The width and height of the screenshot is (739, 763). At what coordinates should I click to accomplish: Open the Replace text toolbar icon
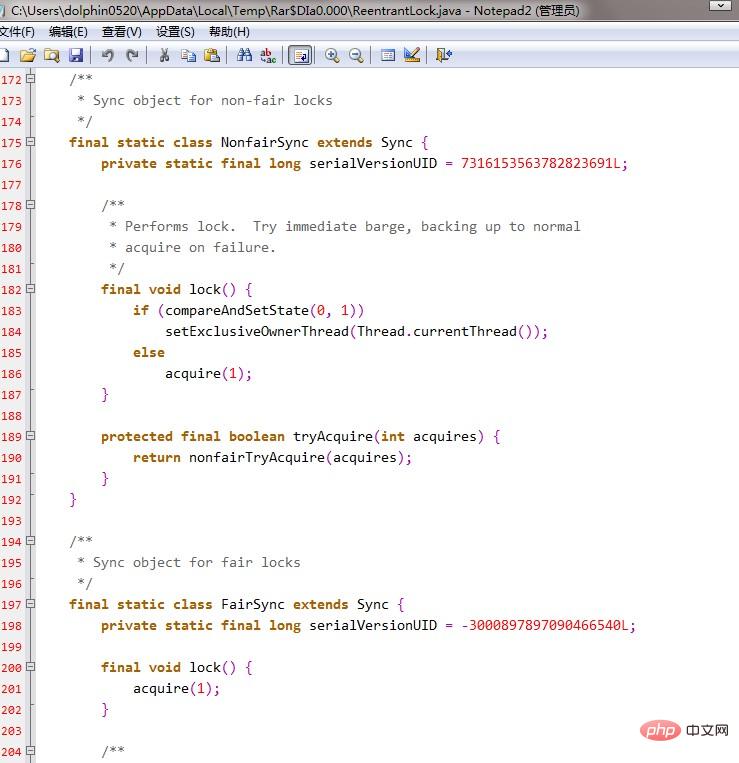tap(268, 55)
